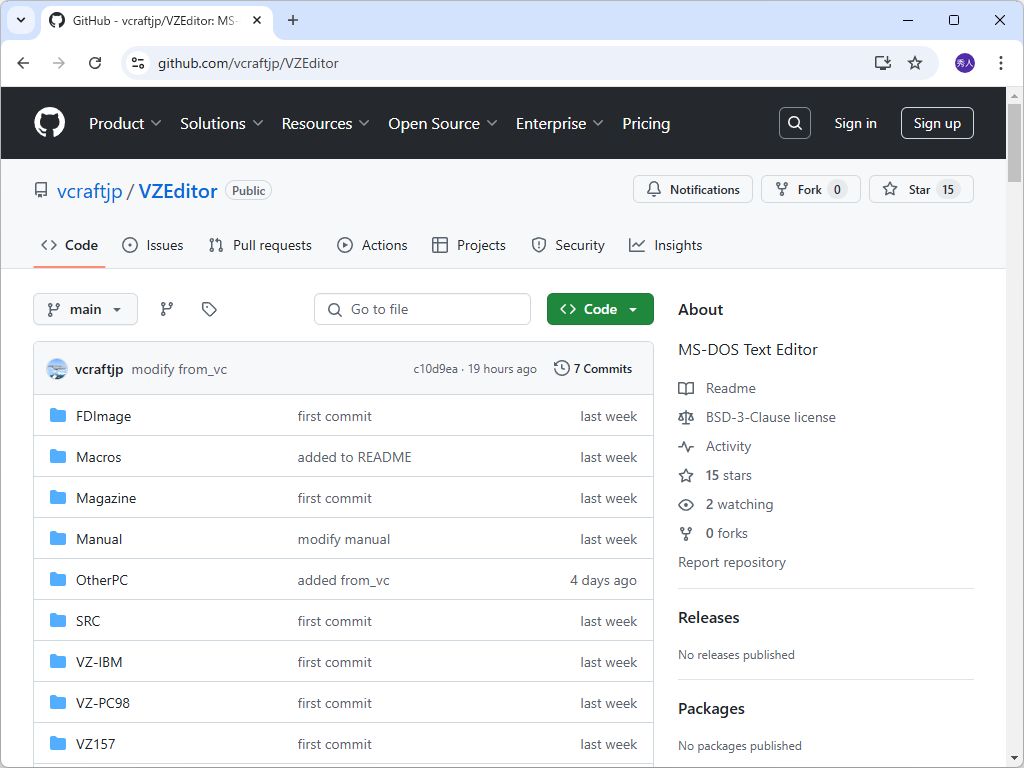Open the vcraftjp profile link
Viewport: 1024px width, 768px height.
coord(89,190)
